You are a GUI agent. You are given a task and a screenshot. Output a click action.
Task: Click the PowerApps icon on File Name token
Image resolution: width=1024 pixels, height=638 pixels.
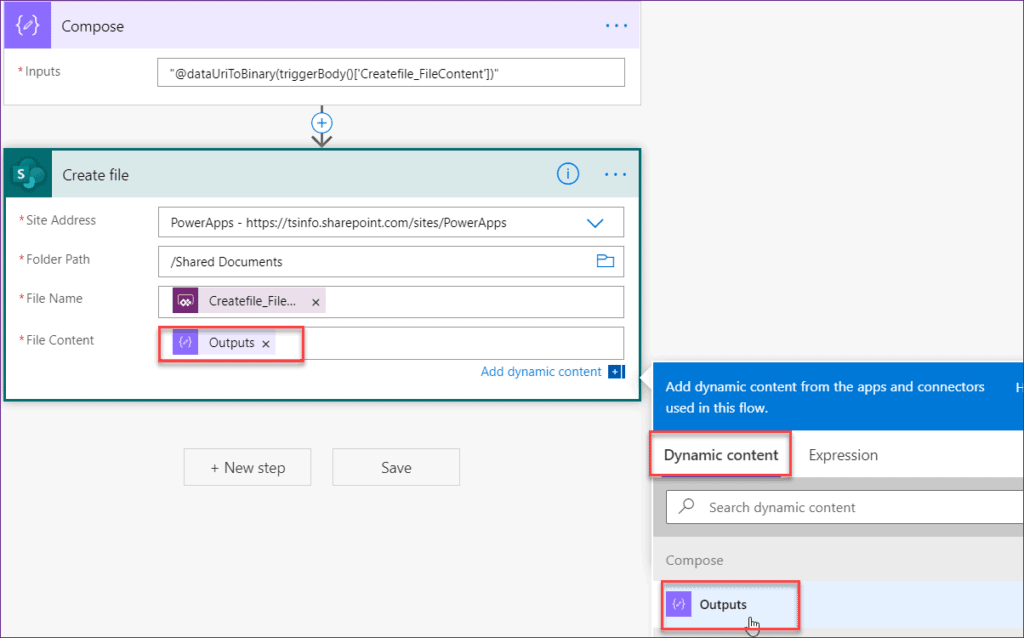(x=185, y=301)
